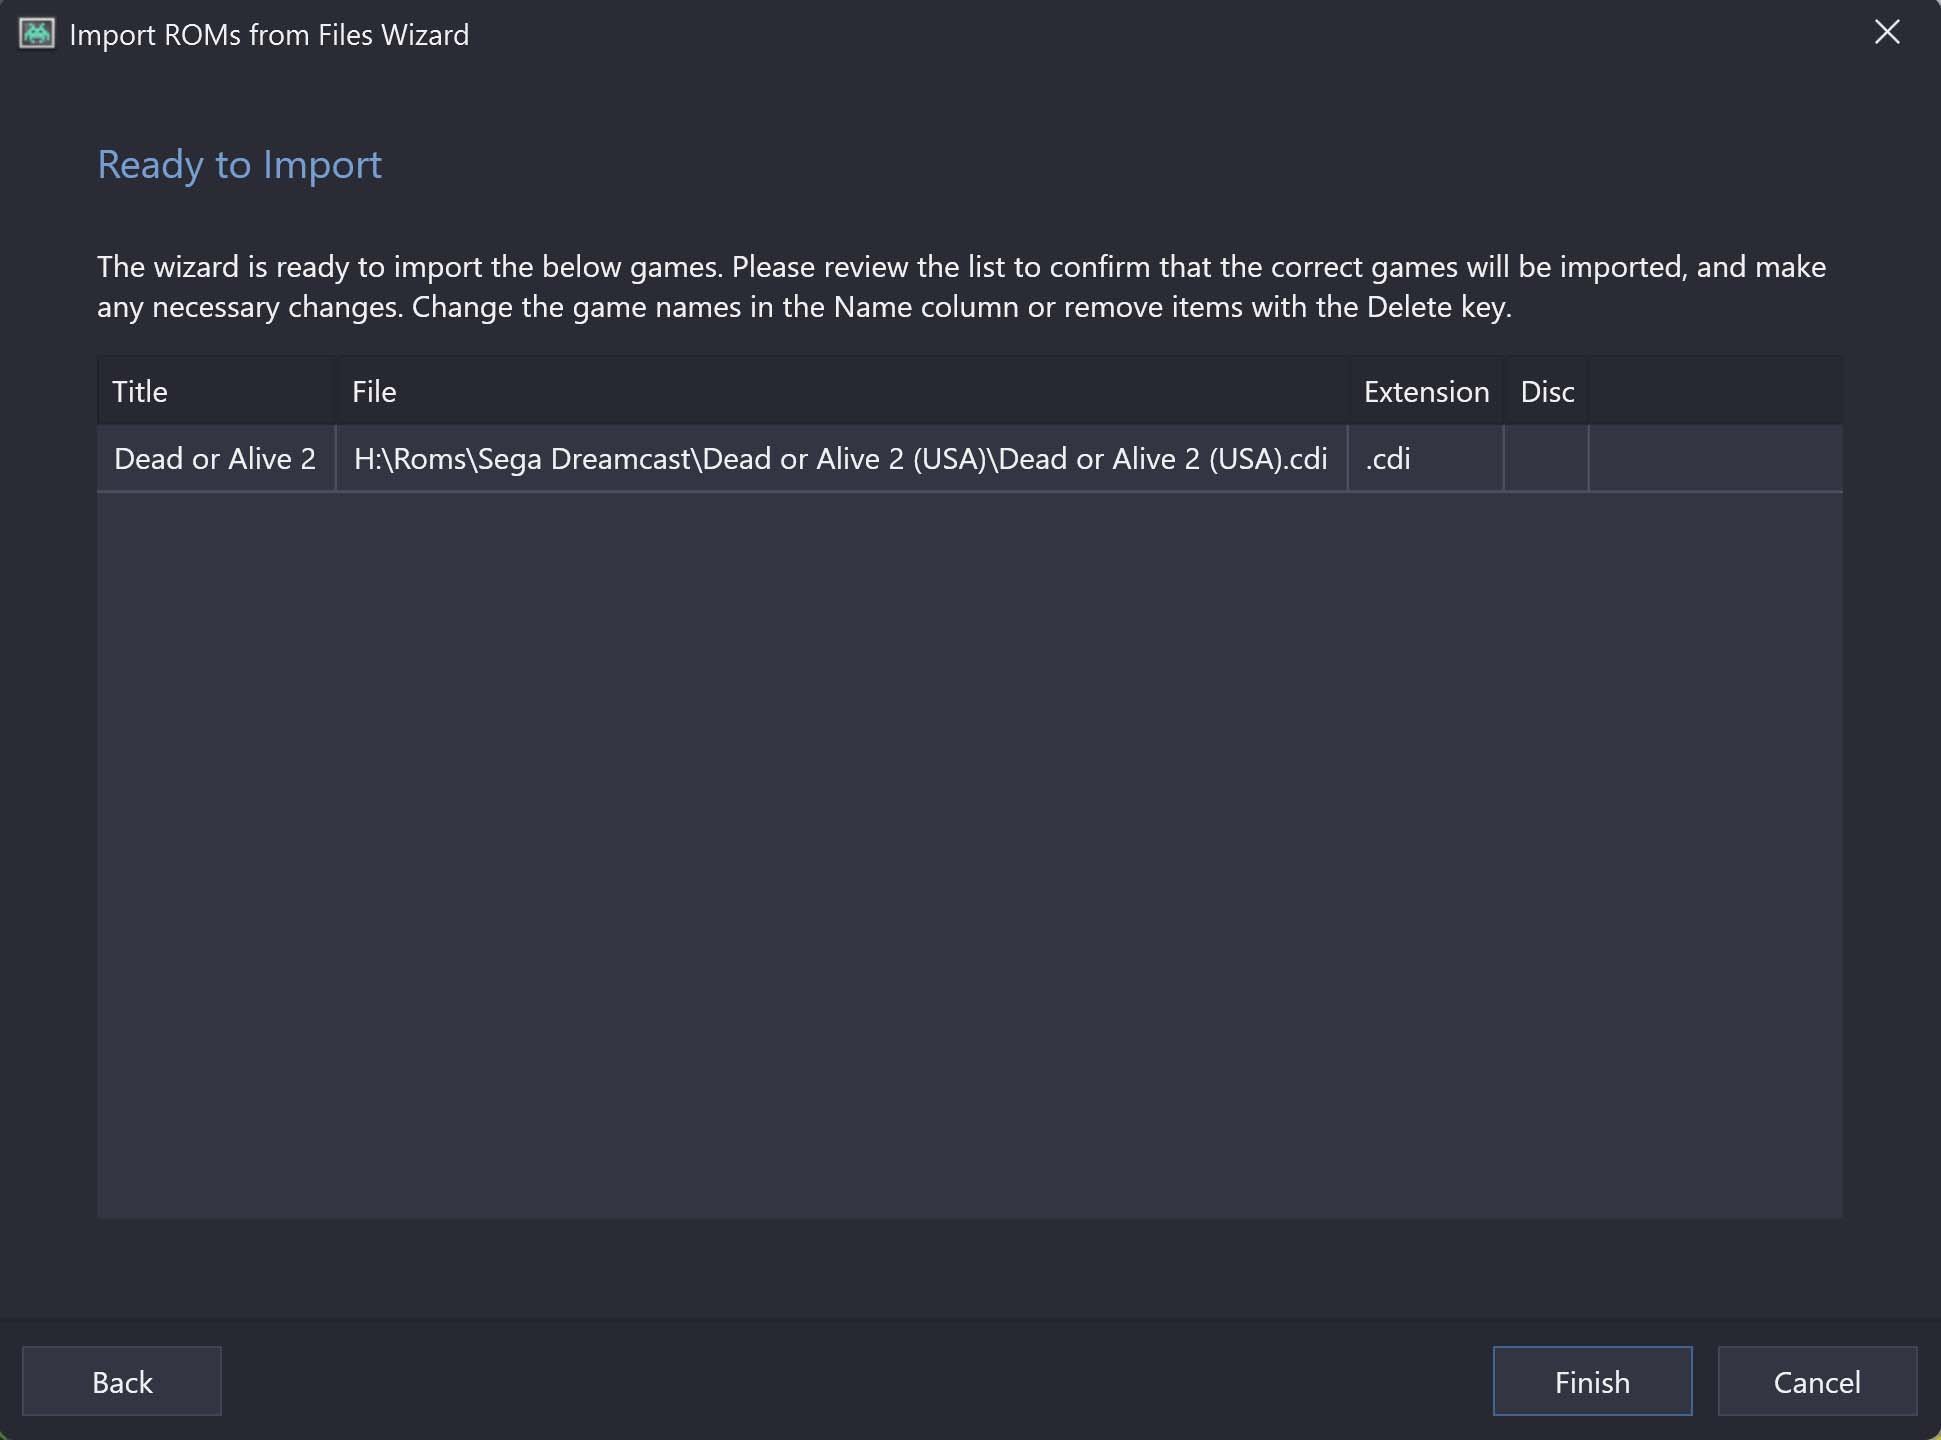Go Back to the previous wizard step
The height and width of the screenshot is (1440, 1941).
(122, 1381)
